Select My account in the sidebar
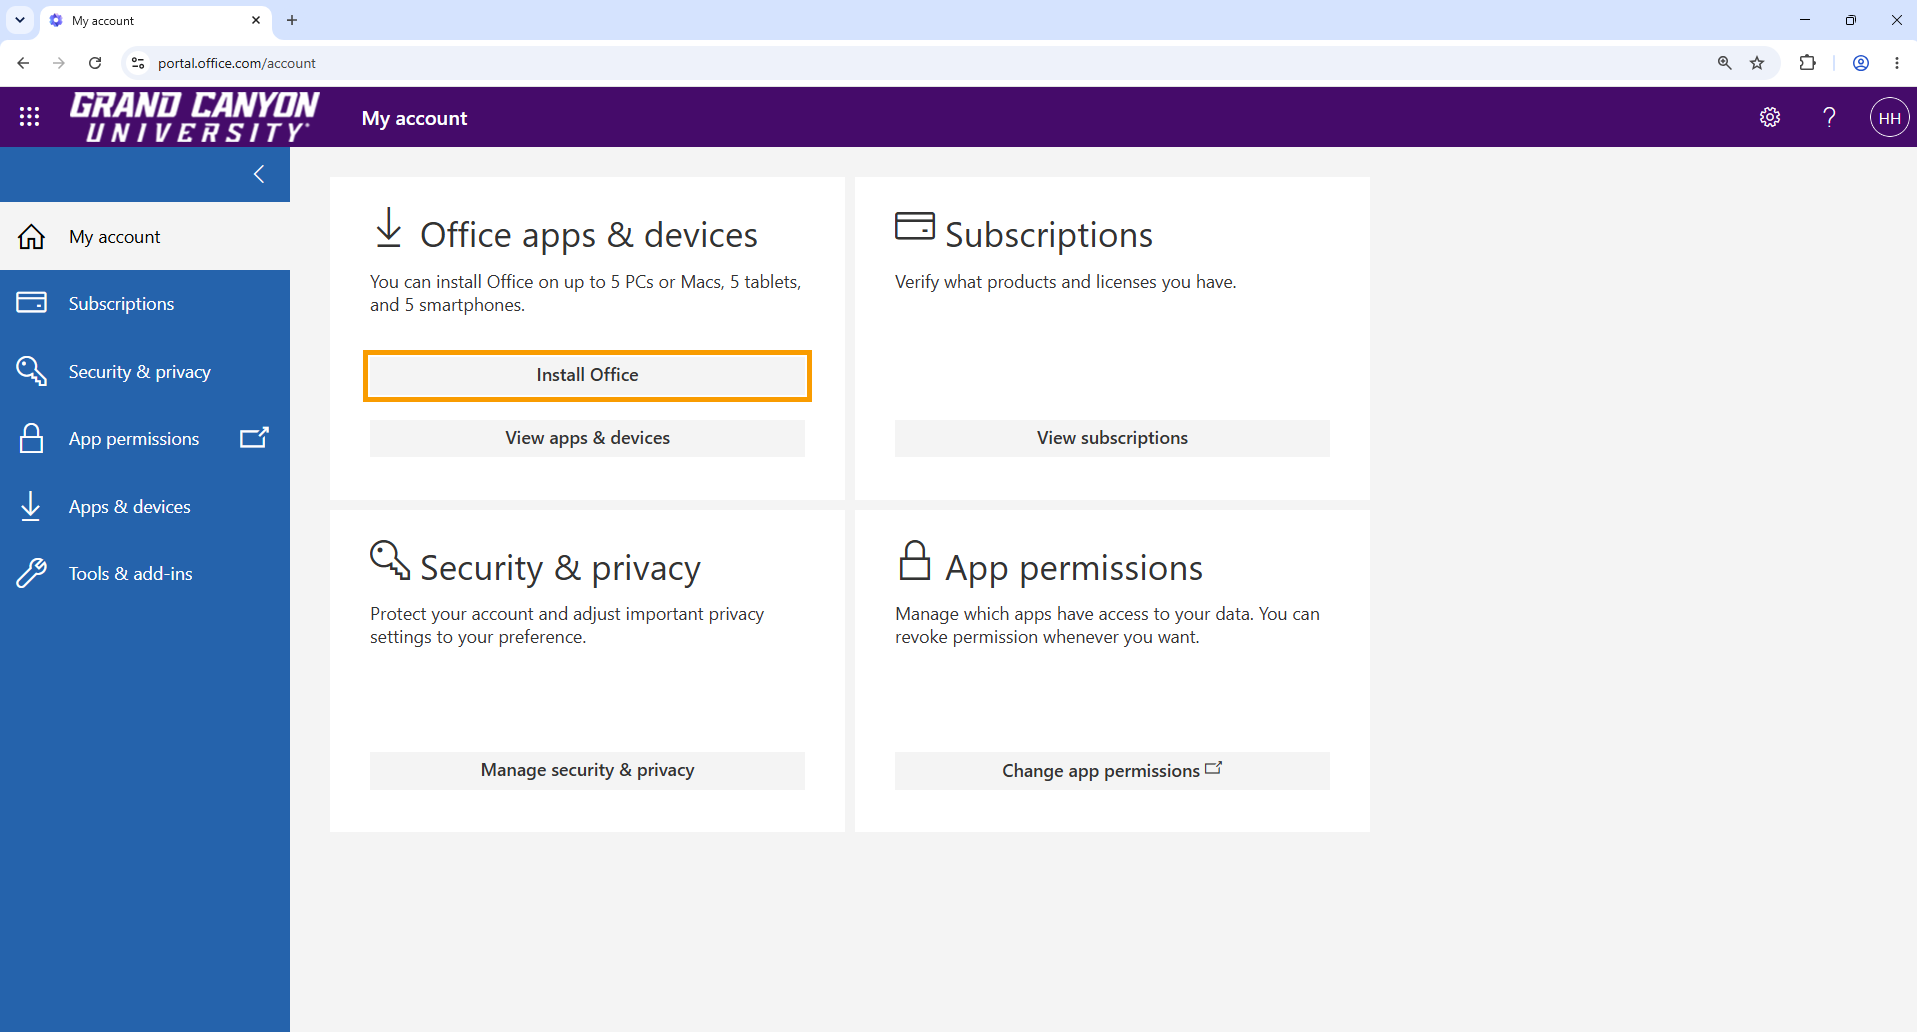Viewport: 1917px width, 1032px height. point(145,236)
